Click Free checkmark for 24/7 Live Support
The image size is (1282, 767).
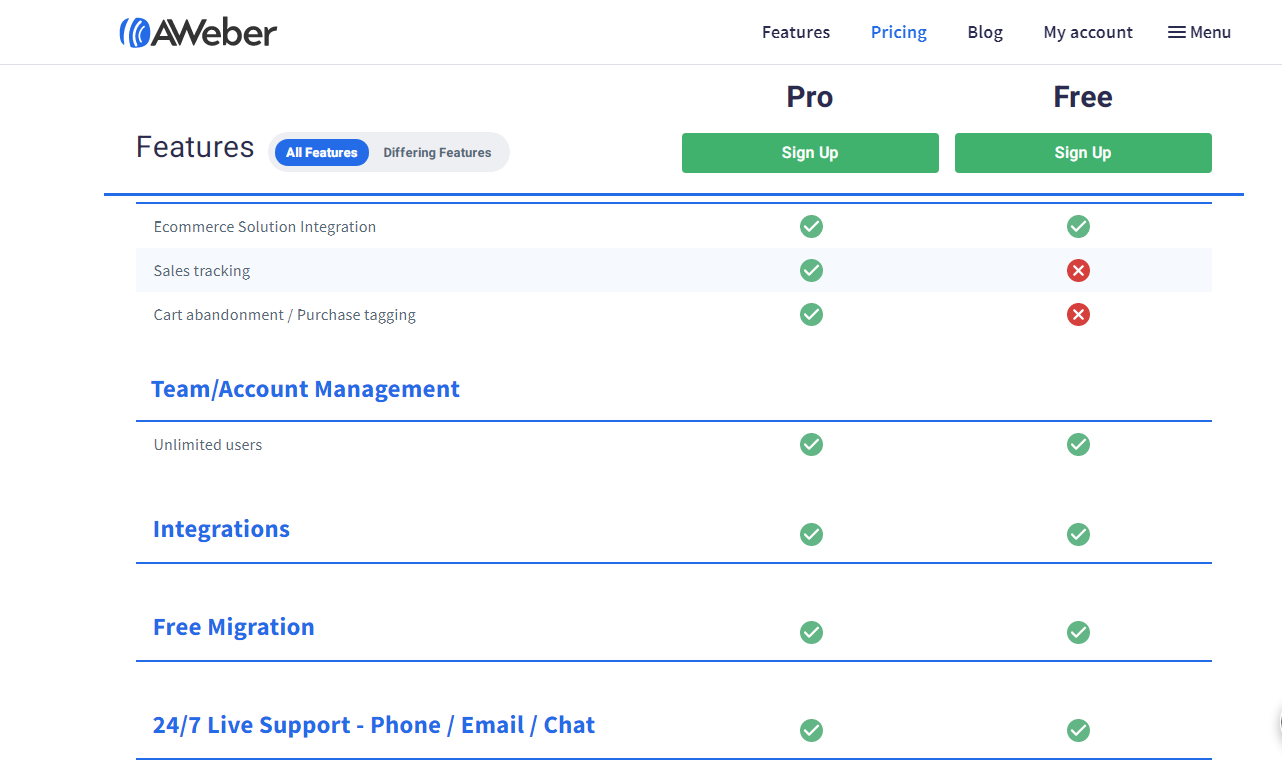(1078, 730)
